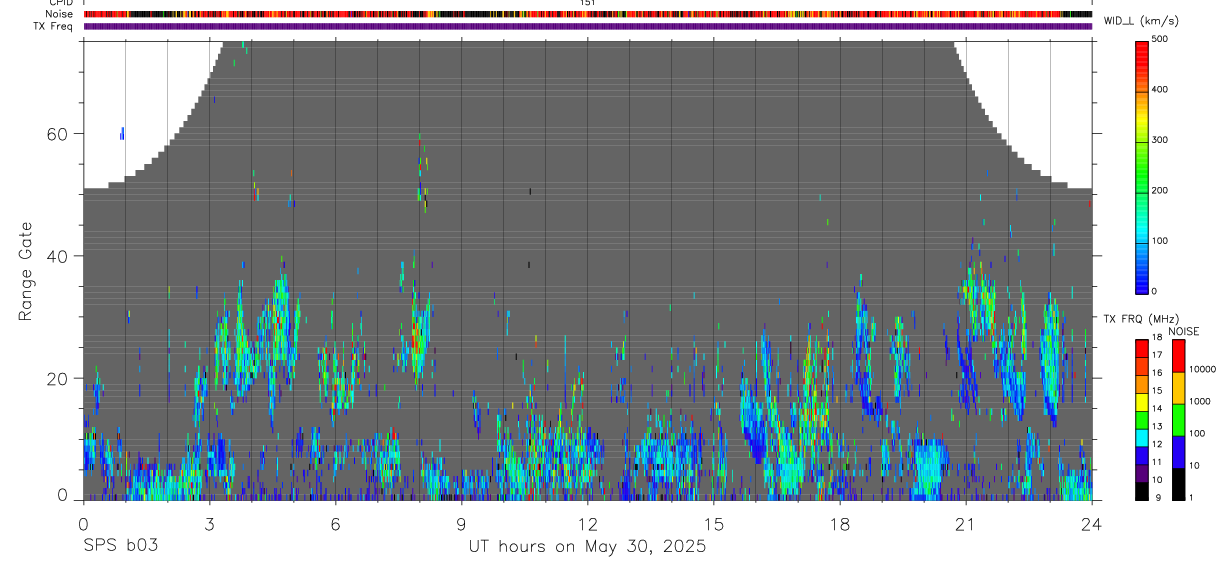Click the '100' label on width colorbar
This screenshot has height=567, width=1228.
coord(1160,241)
